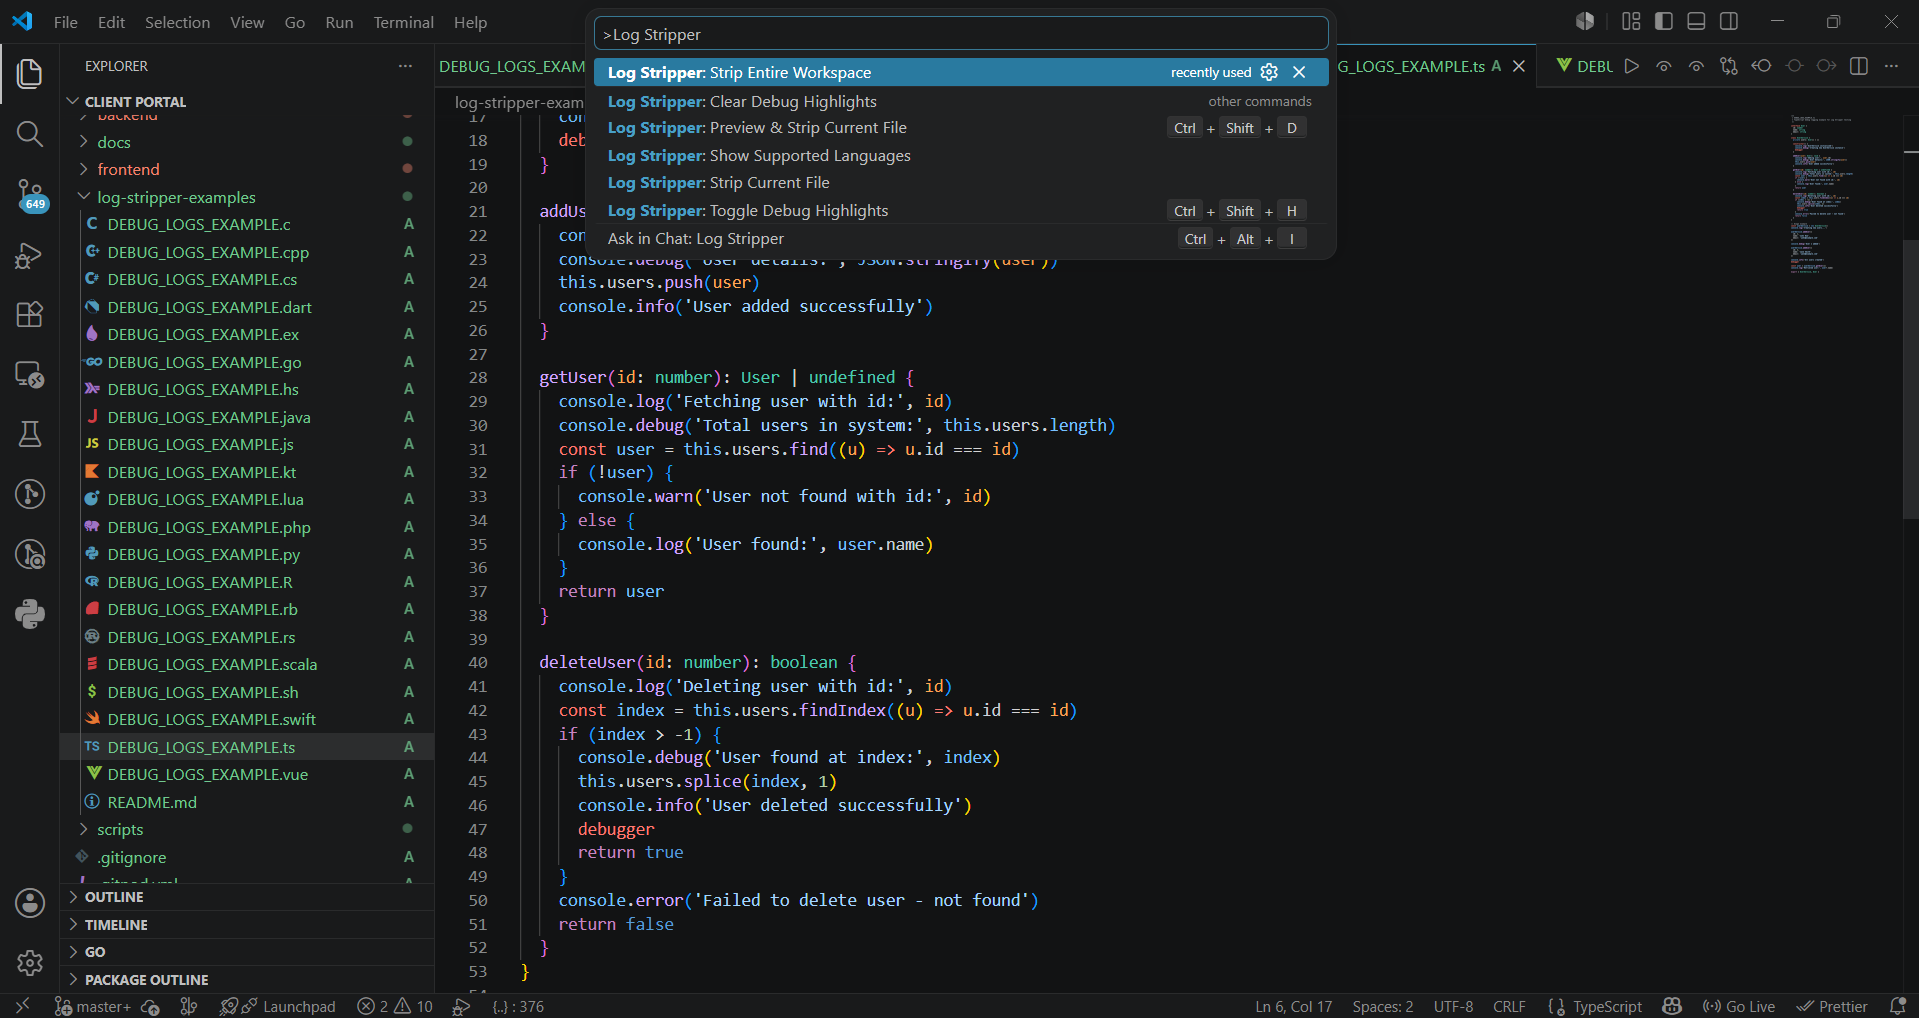Click the Copilot icon in status bar
This screenshot has height=1018, width=1919.
pos(1672,1006)
